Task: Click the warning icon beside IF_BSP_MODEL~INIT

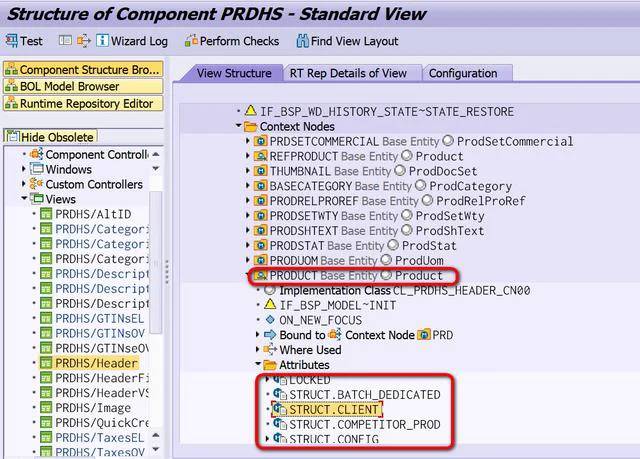Action: 270,303
